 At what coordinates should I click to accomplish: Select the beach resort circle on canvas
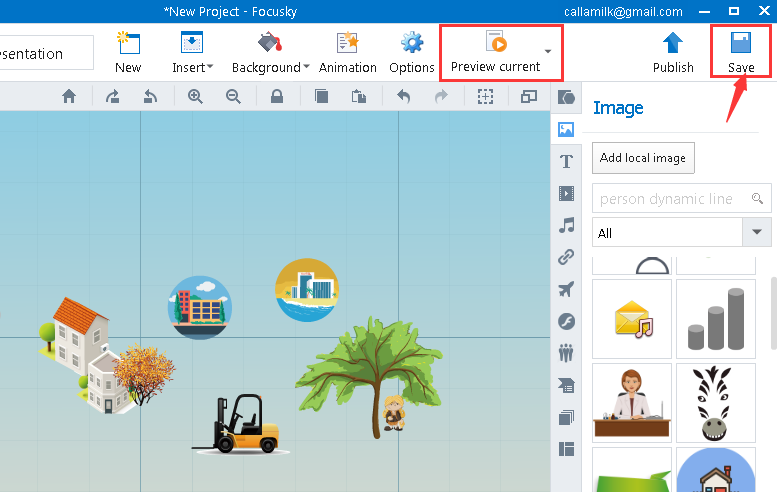click(x=307, y=290)
